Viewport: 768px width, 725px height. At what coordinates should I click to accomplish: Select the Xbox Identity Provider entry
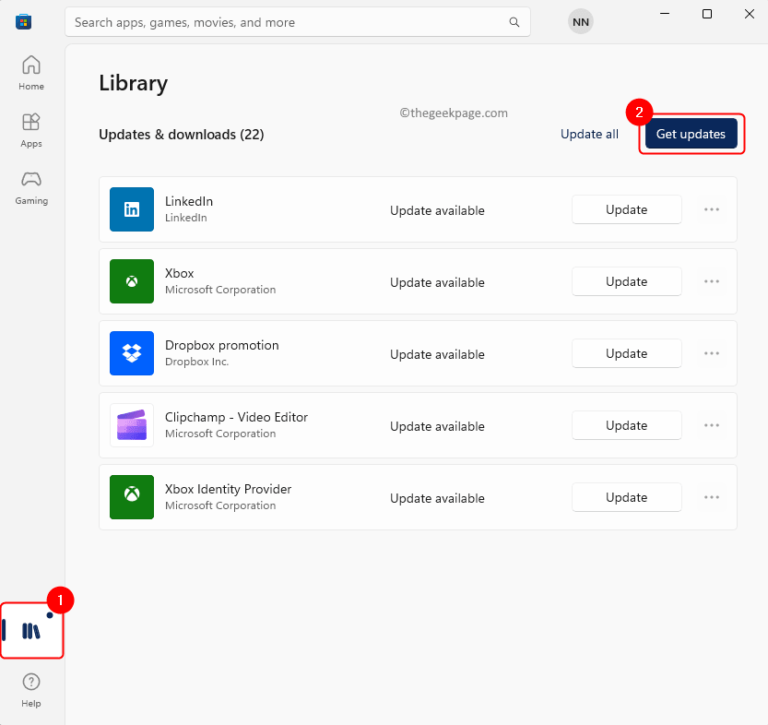pyautogui.click(x=228, y=490)
